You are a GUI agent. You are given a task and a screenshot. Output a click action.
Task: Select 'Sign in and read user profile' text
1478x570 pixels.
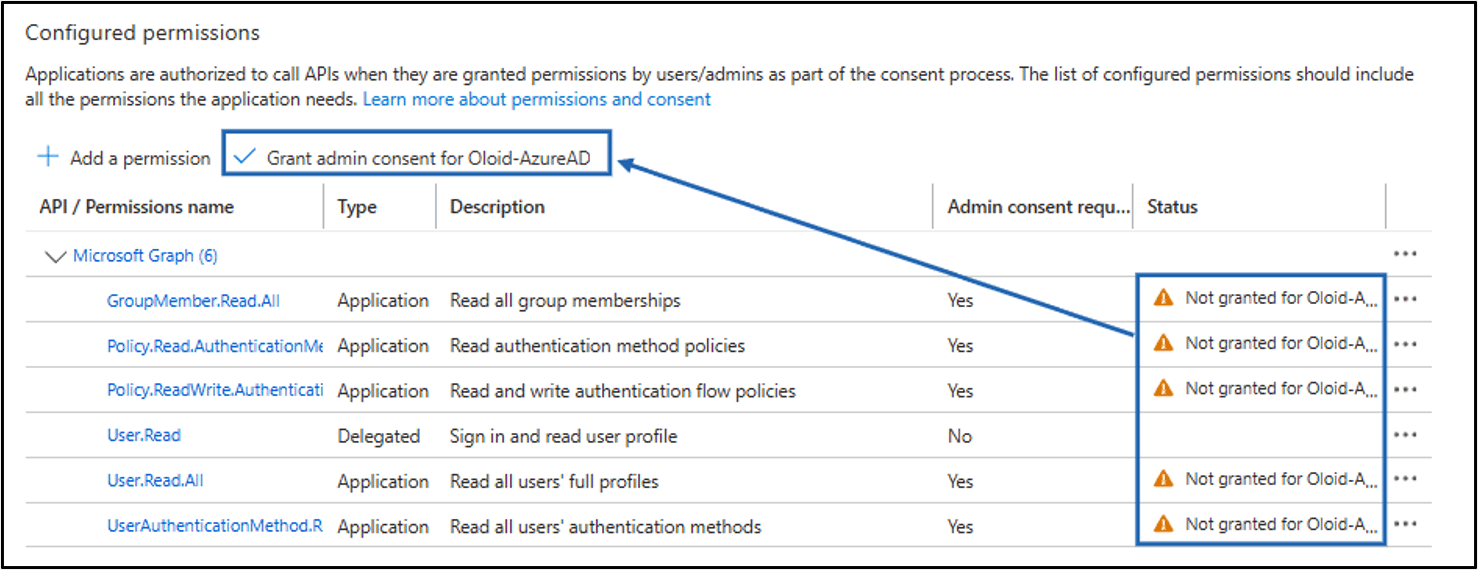(x=564, y=436)
